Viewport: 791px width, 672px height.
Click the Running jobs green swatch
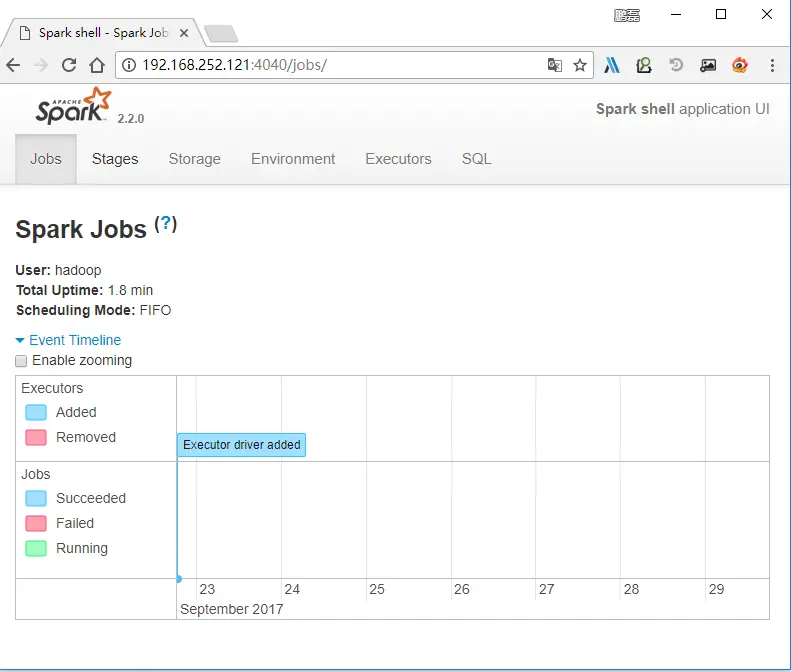pyautogui.click(x=36, y=548)
